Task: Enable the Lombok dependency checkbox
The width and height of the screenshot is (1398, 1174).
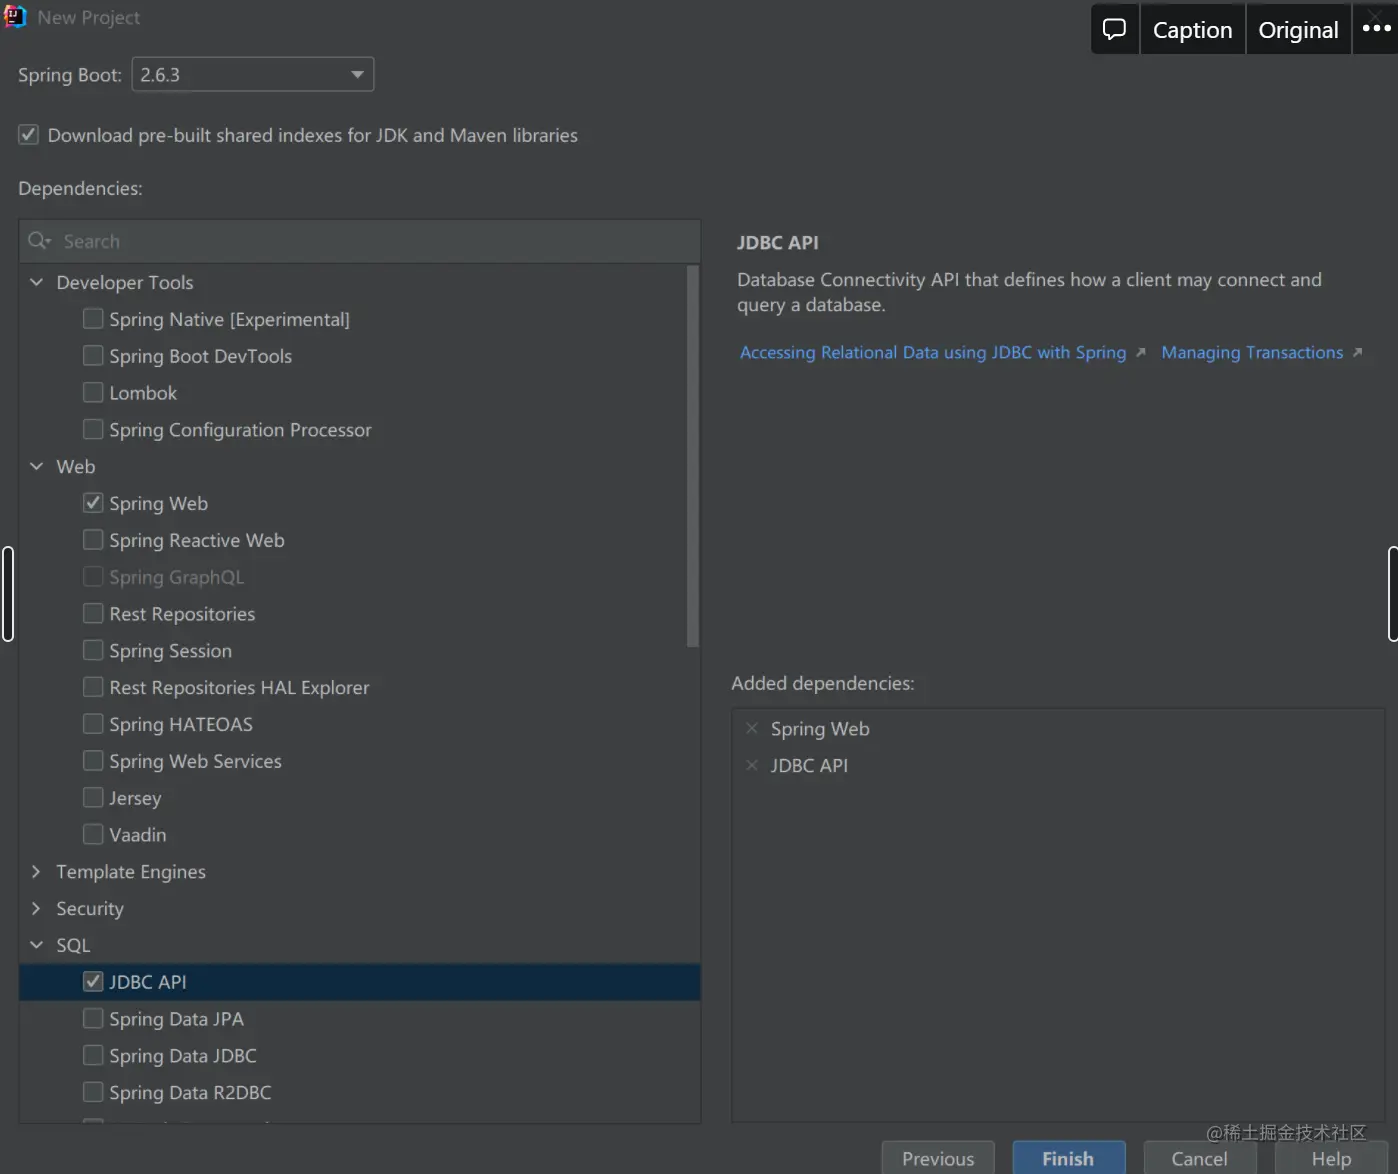Action: [93, 392]
